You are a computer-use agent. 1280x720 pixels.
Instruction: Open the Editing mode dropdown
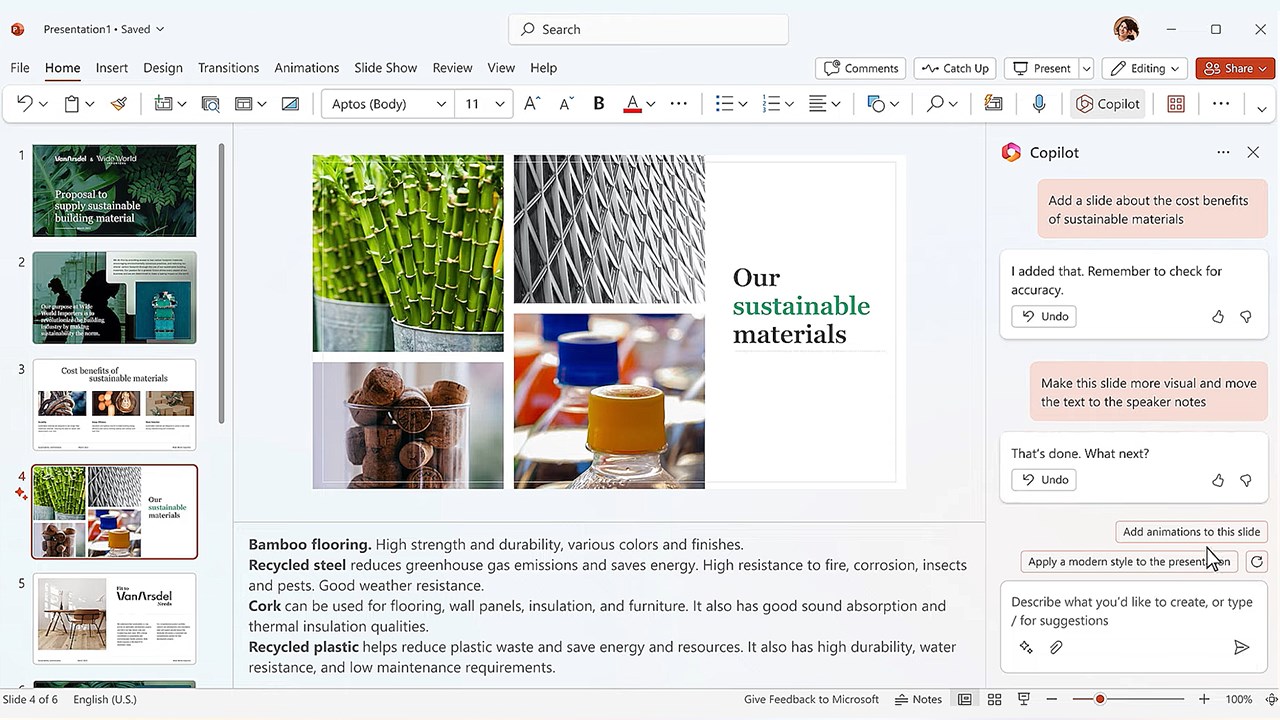(x=1145, y=68)
